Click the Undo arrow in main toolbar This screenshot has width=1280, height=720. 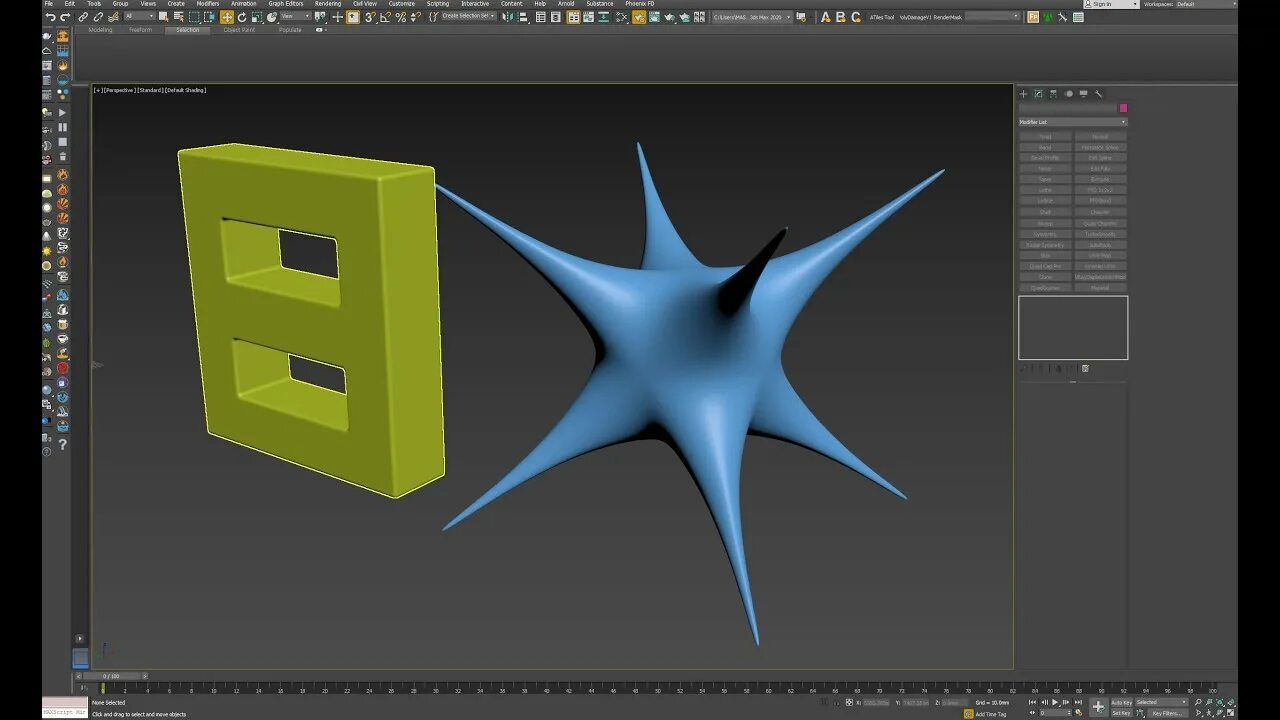(x=50, y=17)
